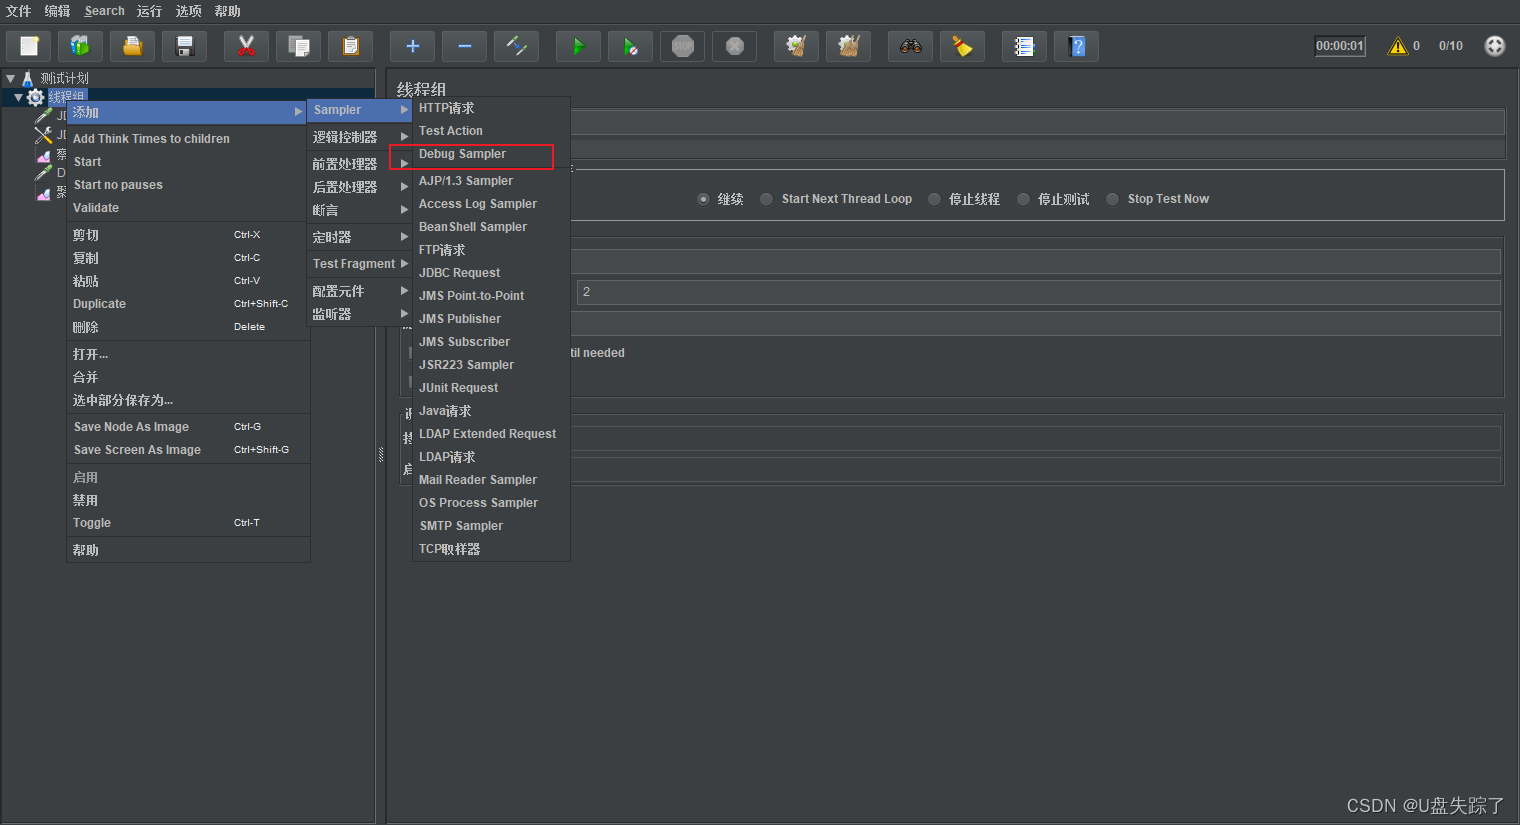
Task: Open the Function Helper dialog icon
Action: click(1024, 46)
